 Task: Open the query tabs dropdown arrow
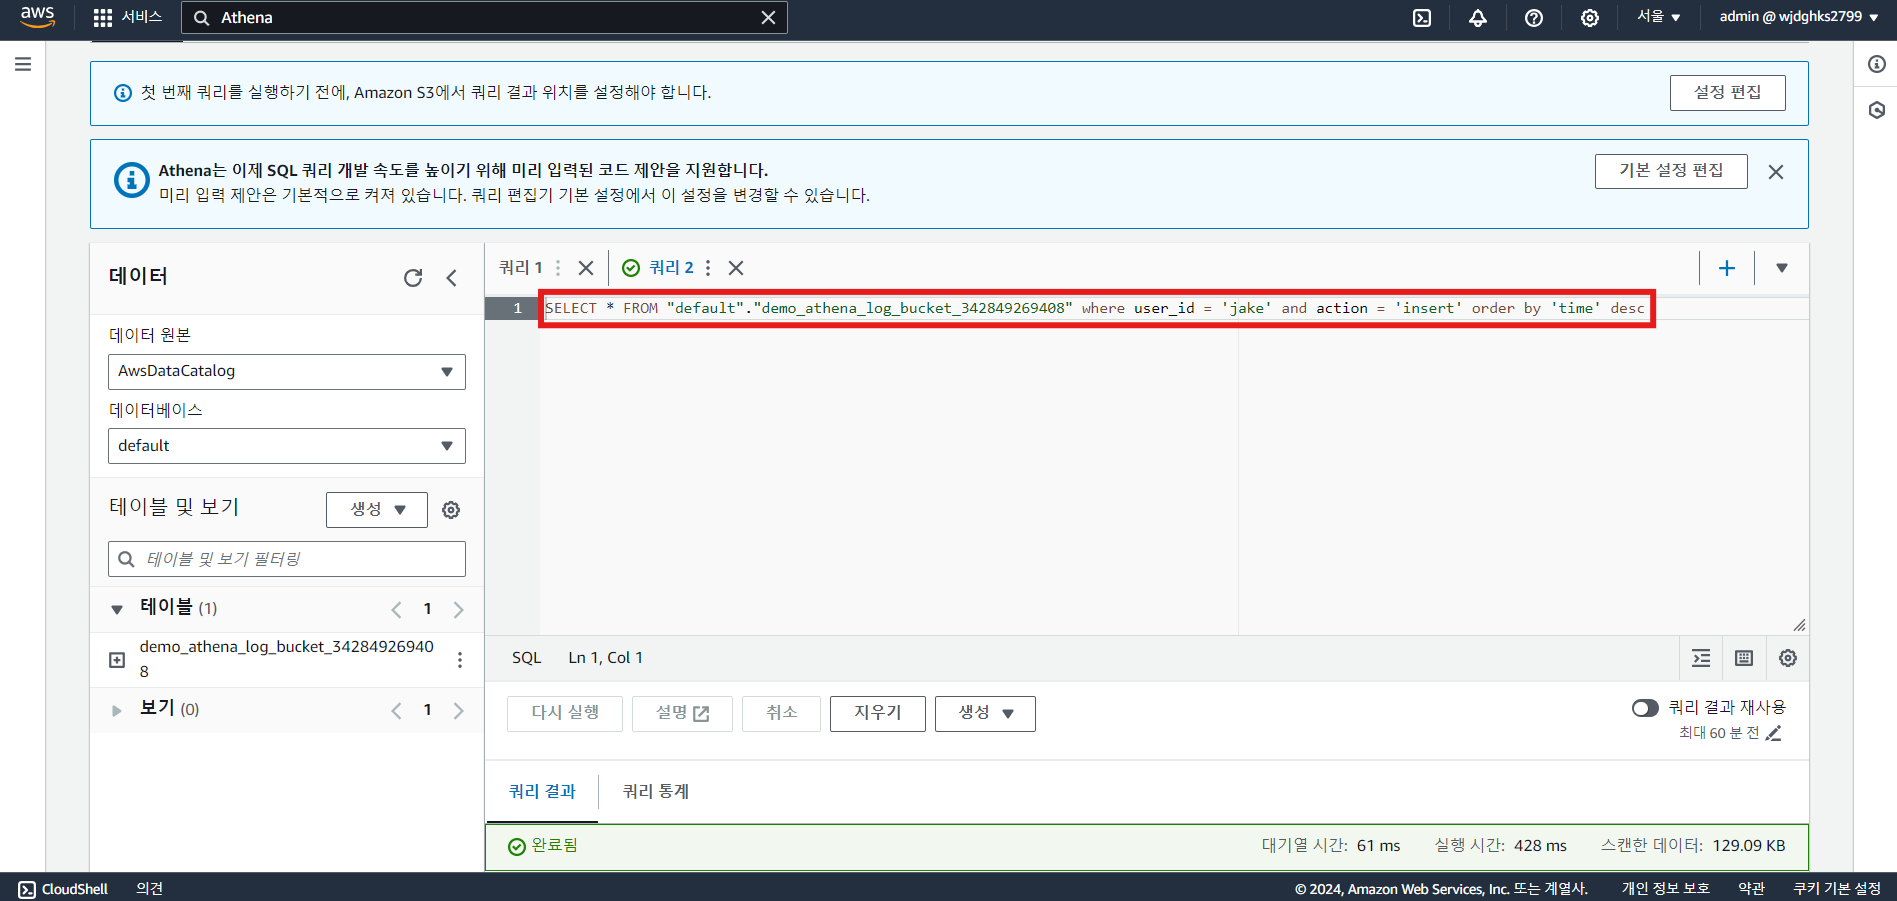(x=1782, y=268)
